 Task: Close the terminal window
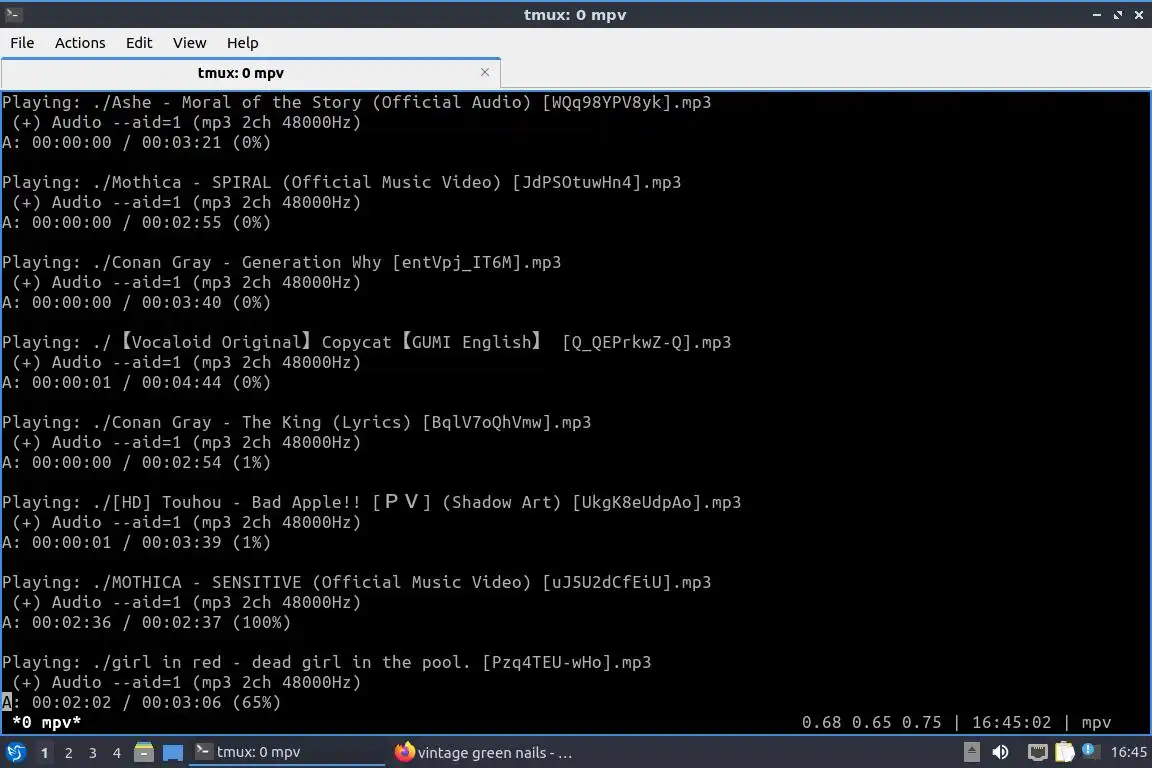(x=1139, y=15)
